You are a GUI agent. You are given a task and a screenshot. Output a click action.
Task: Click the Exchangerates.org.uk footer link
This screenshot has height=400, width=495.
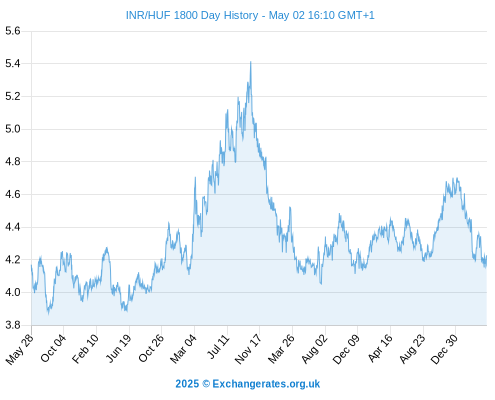(266, 384)
